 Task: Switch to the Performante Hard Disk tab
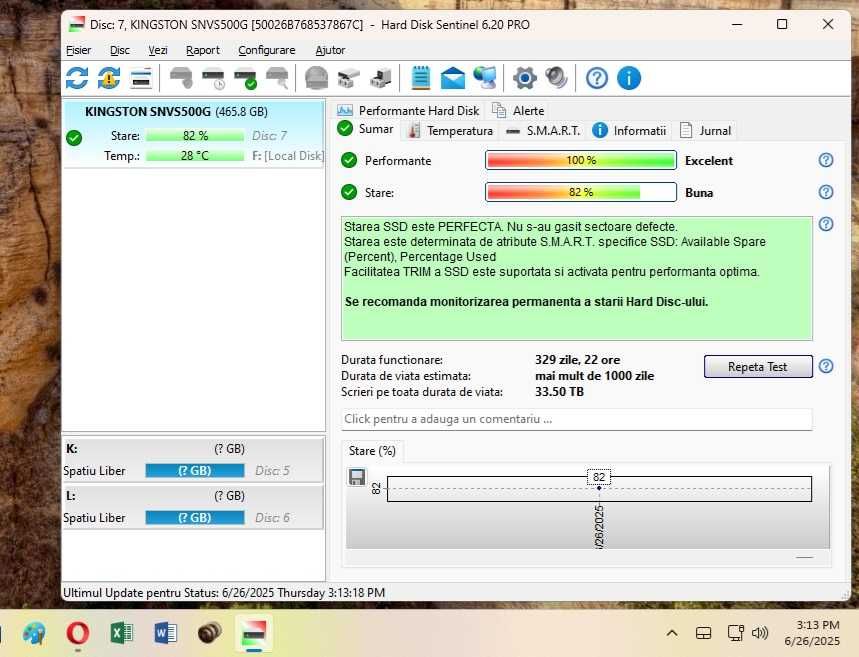[x=408, y=111]
